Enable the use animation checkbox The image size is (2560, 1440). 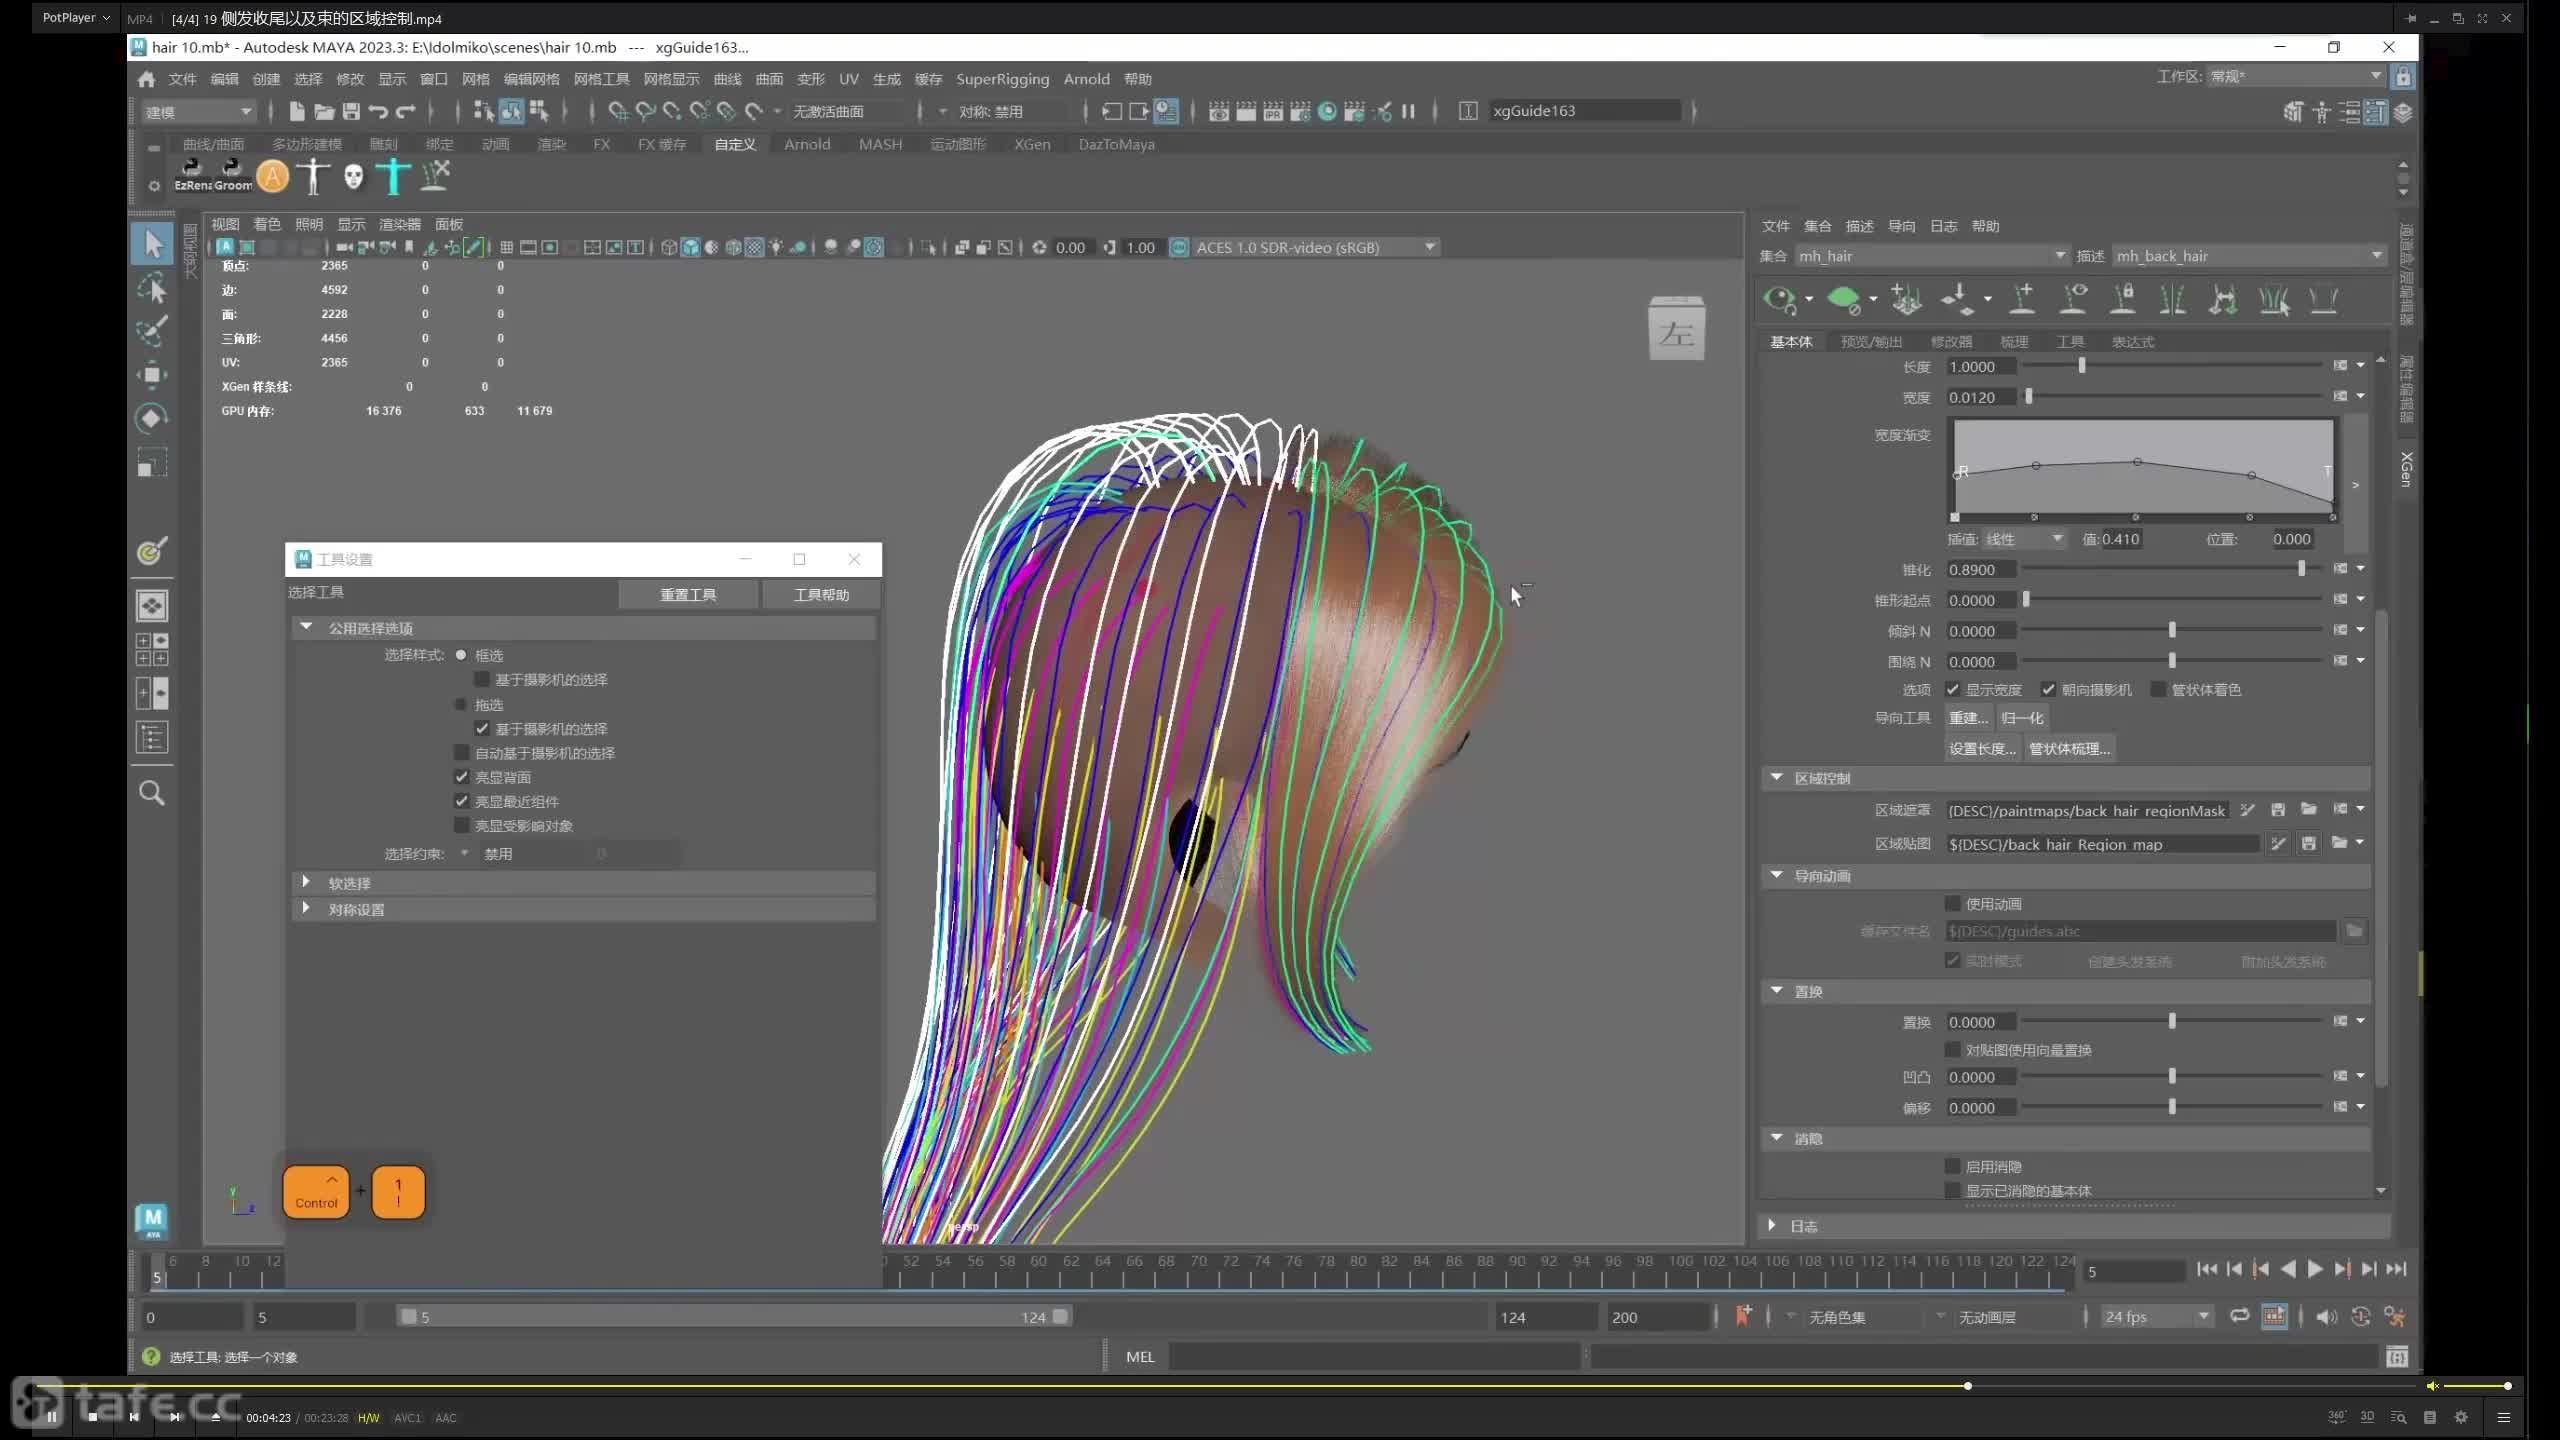(x=1952, y=903)
